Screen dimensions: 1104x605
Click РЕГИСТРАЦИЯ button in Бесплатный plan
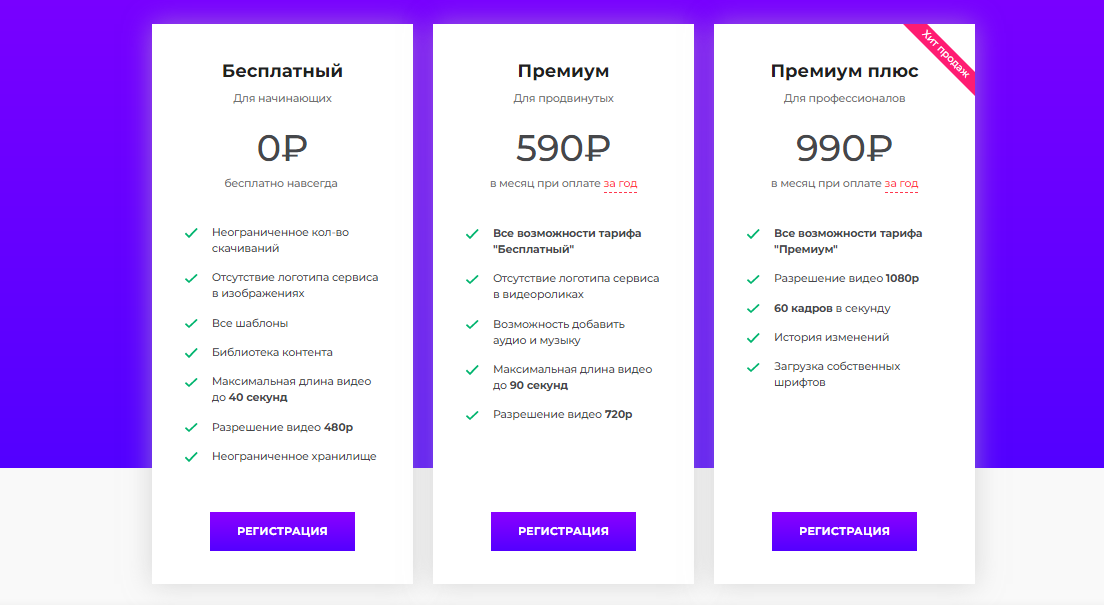click(282, 531)
